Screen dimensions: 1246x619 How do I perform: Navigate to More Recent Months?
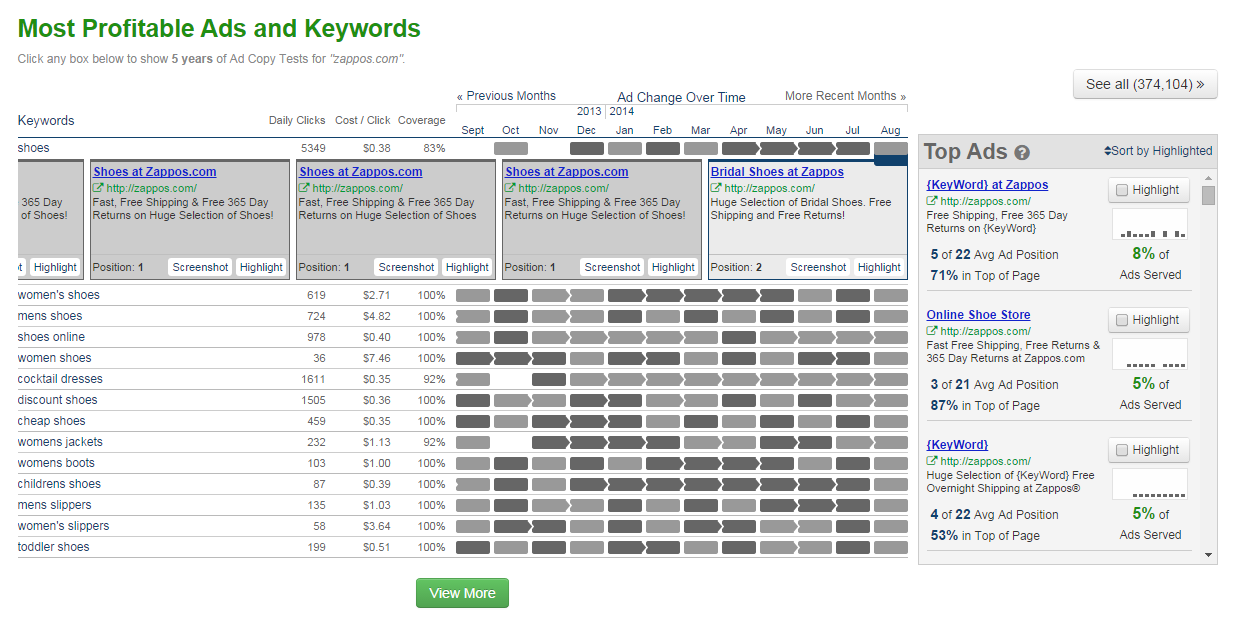point(845,95)
